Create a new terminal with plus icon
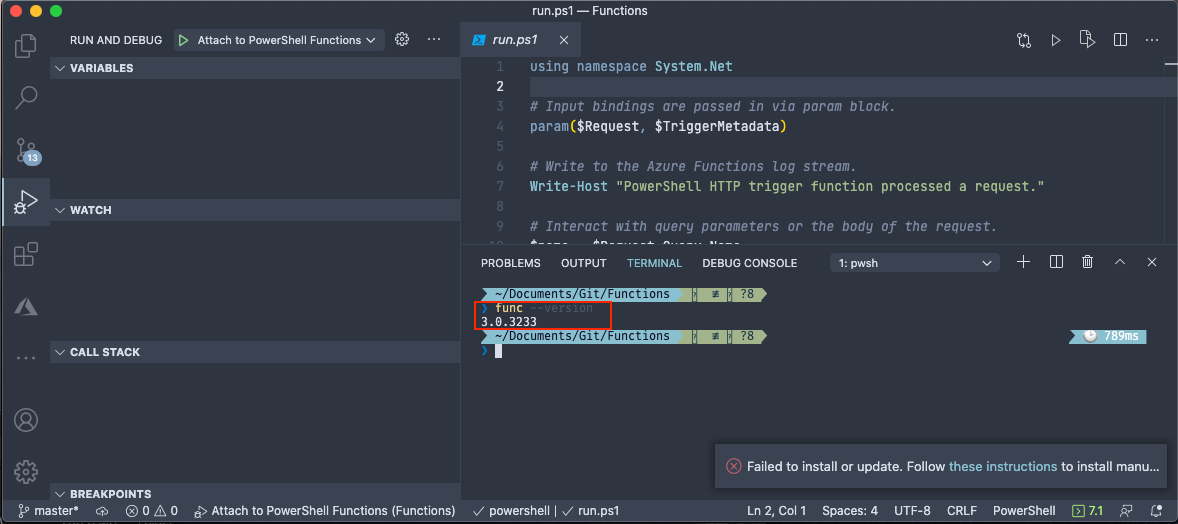This screenshot has height=524, width=1178. click(1022, 262)
